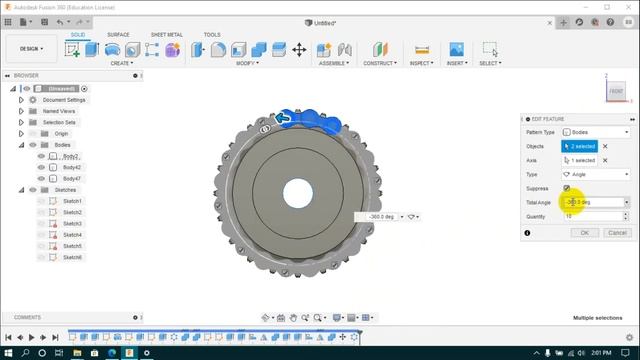Select the Combine tool
The height and width of the screenshot is (360, 640).
pyautogui.click(x=259, y=50)
